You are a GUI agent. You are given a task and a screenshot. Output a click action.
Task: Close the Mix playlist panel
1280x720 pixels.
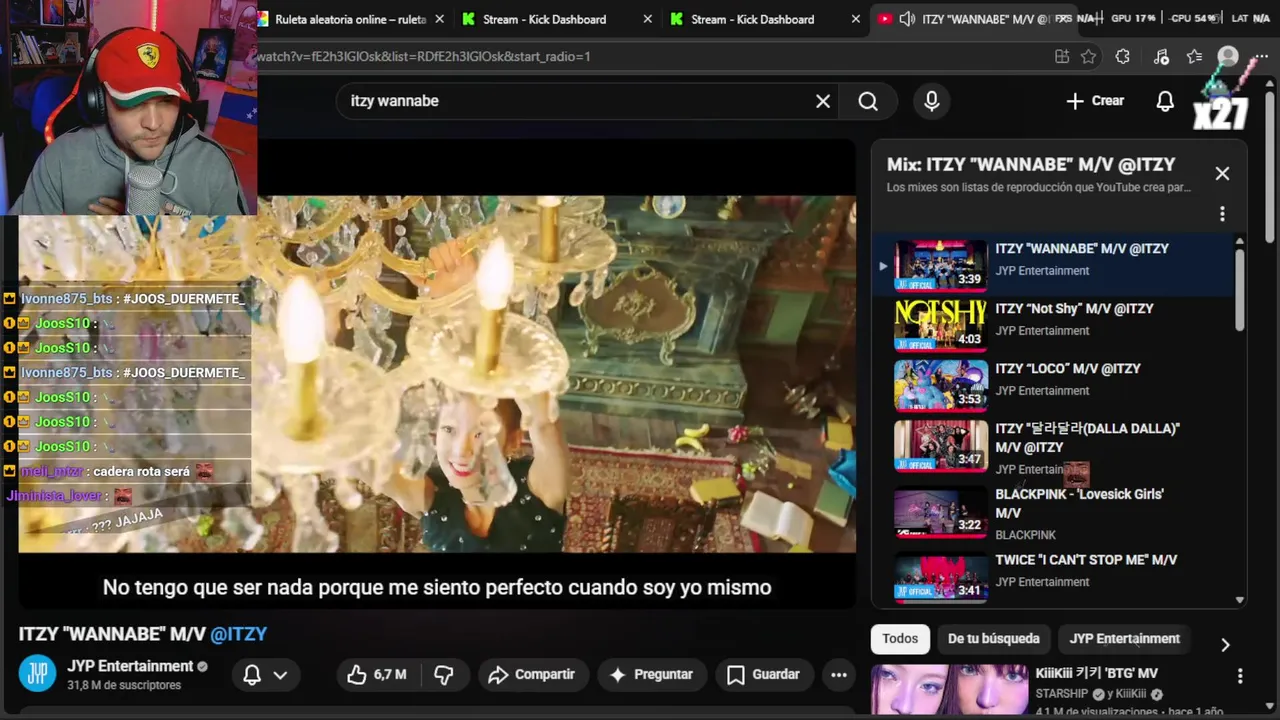coord(1222,174)
